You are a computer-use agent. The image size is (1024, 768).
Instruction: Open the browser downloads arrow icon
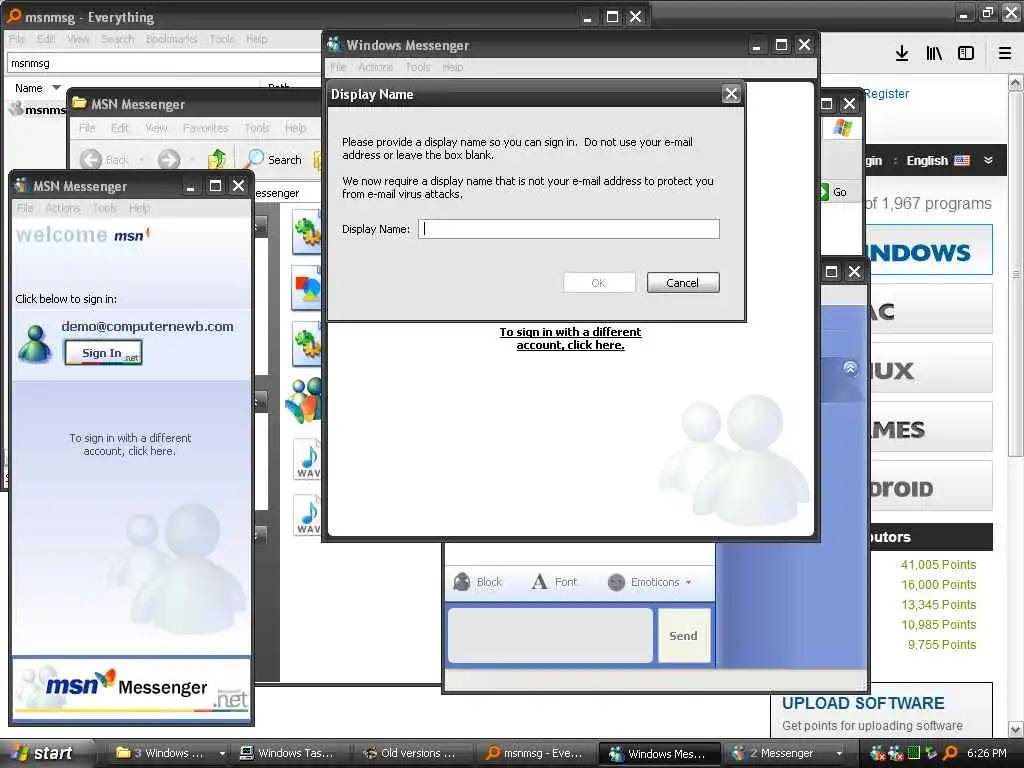click(901, 53)
